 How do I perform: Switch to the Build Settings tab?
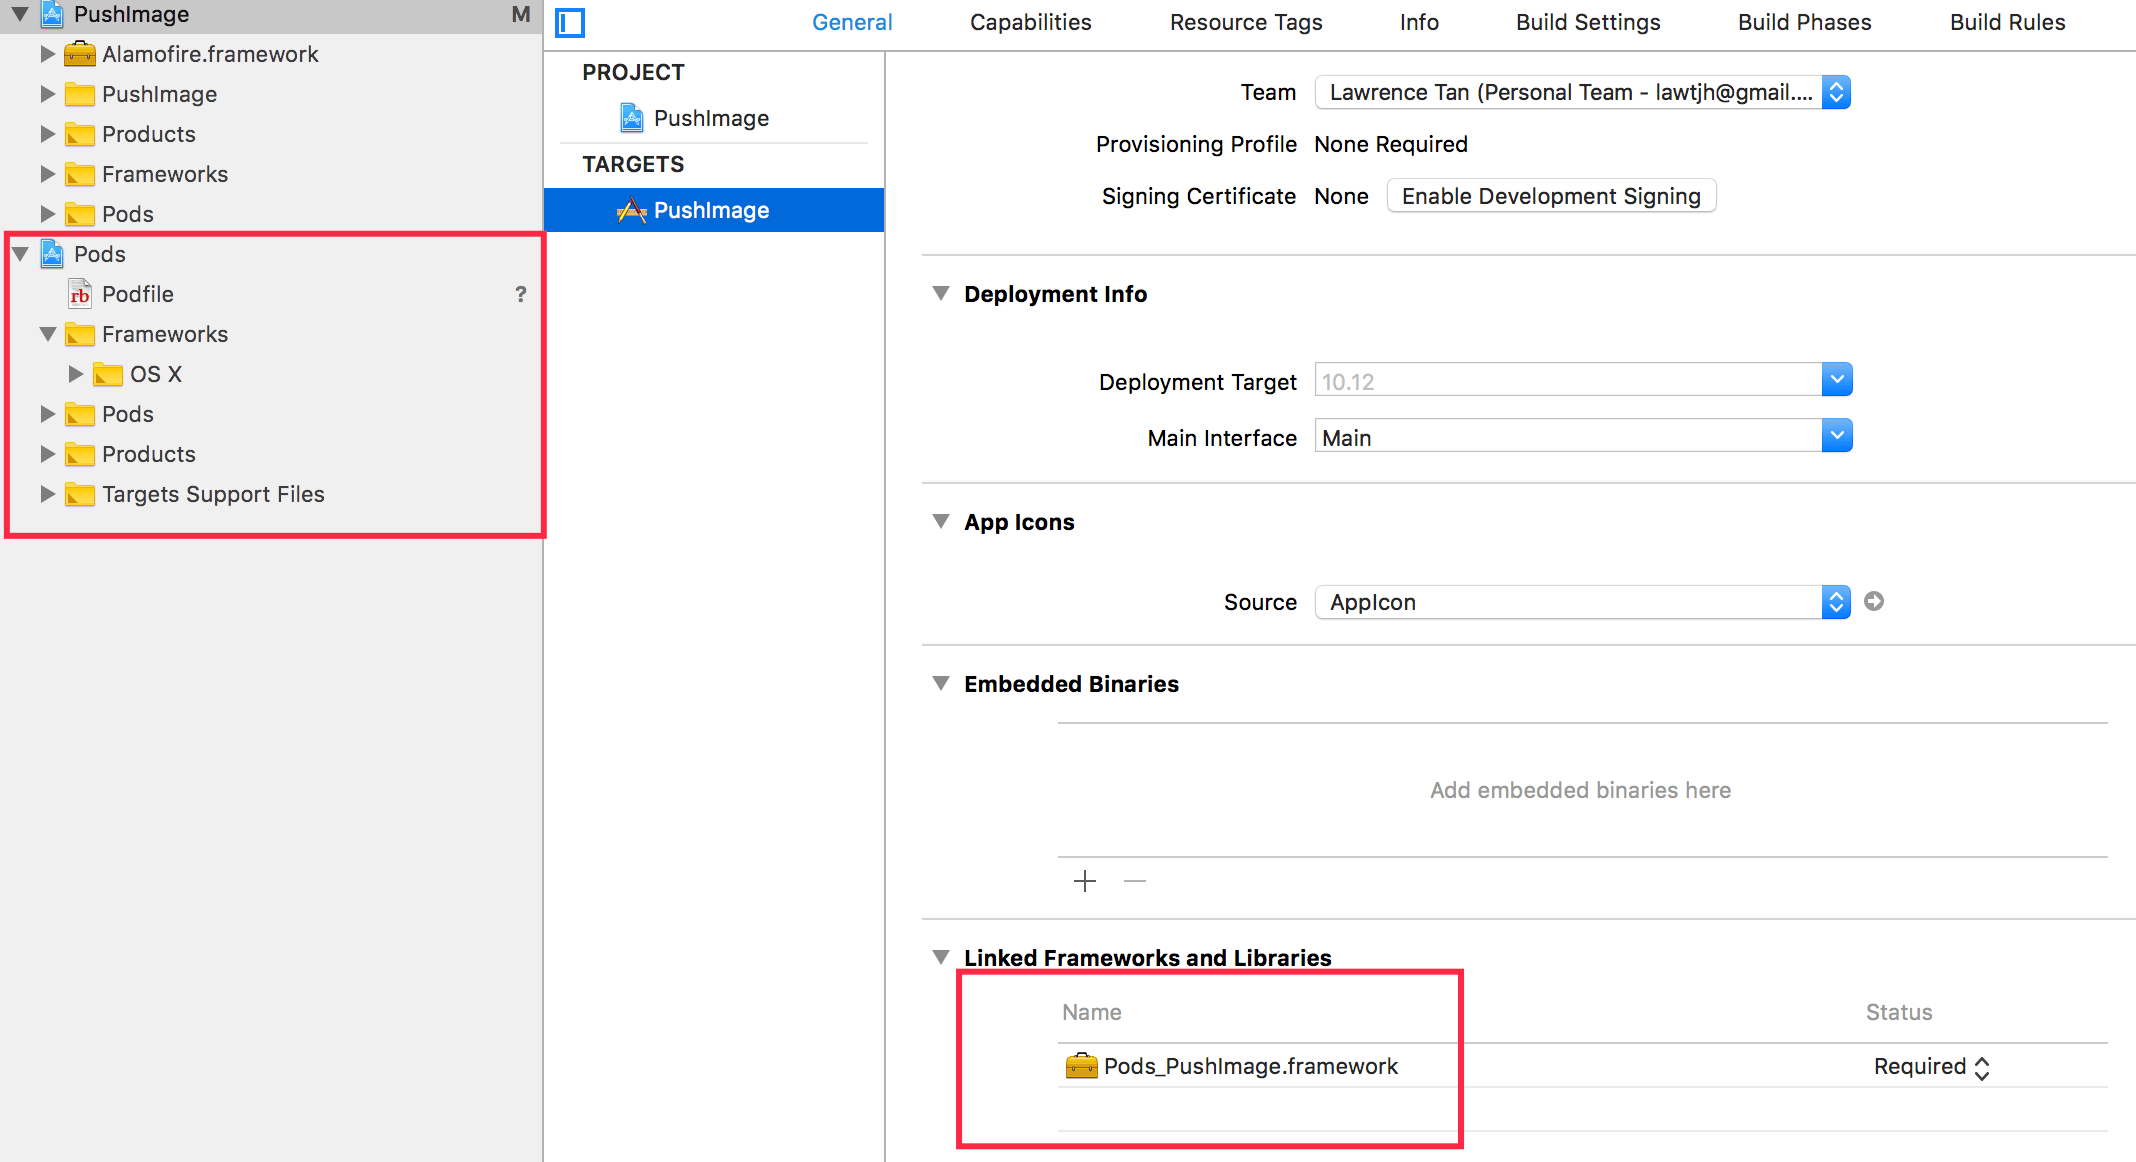(x=1588, y=22)
